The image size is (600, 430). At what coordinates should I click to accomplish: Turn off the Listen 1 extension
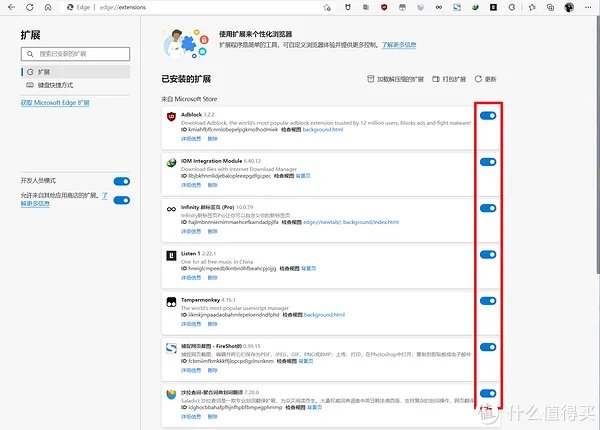point(488,254)
